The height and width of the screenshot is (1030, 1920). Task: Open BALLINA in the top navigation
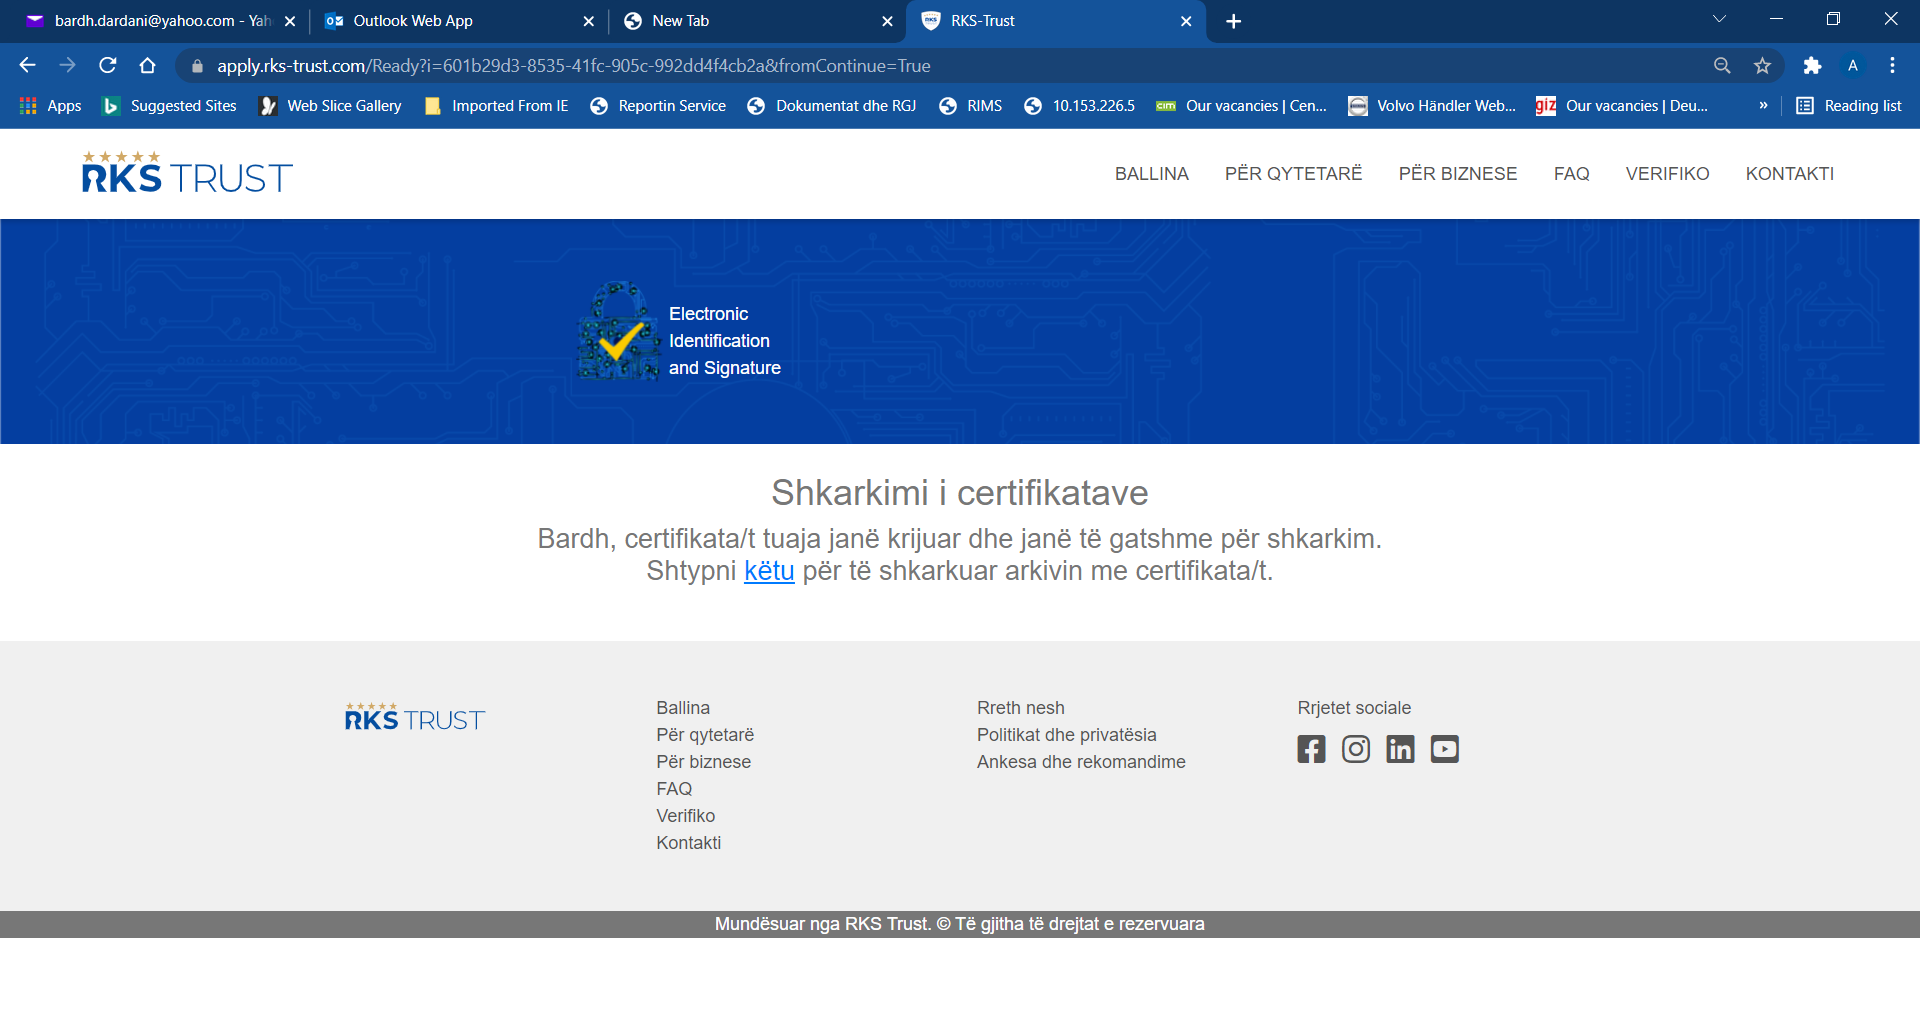point(1152,174)
